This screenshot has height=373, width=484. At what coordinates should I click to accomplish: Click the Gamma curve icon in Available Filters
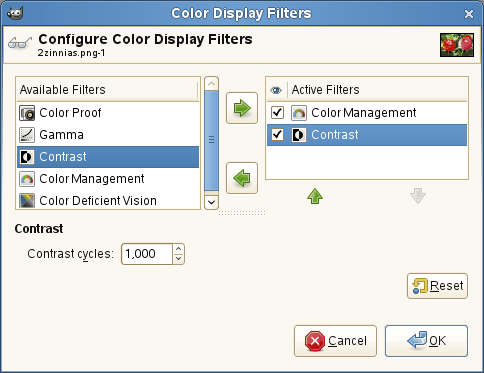tap(27, 135)
